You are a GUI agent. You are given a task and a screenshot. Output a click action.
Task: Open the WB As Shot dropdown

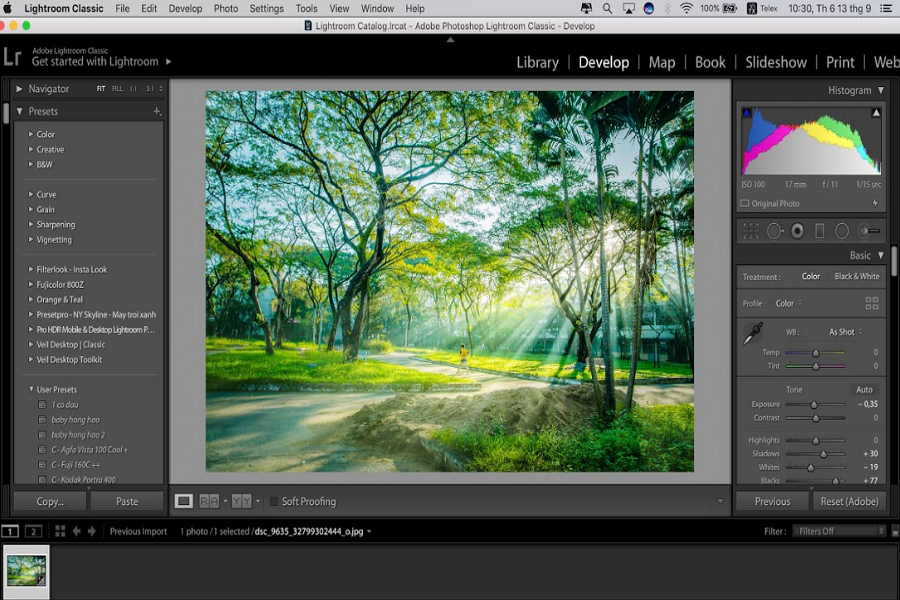click(845, 332)
